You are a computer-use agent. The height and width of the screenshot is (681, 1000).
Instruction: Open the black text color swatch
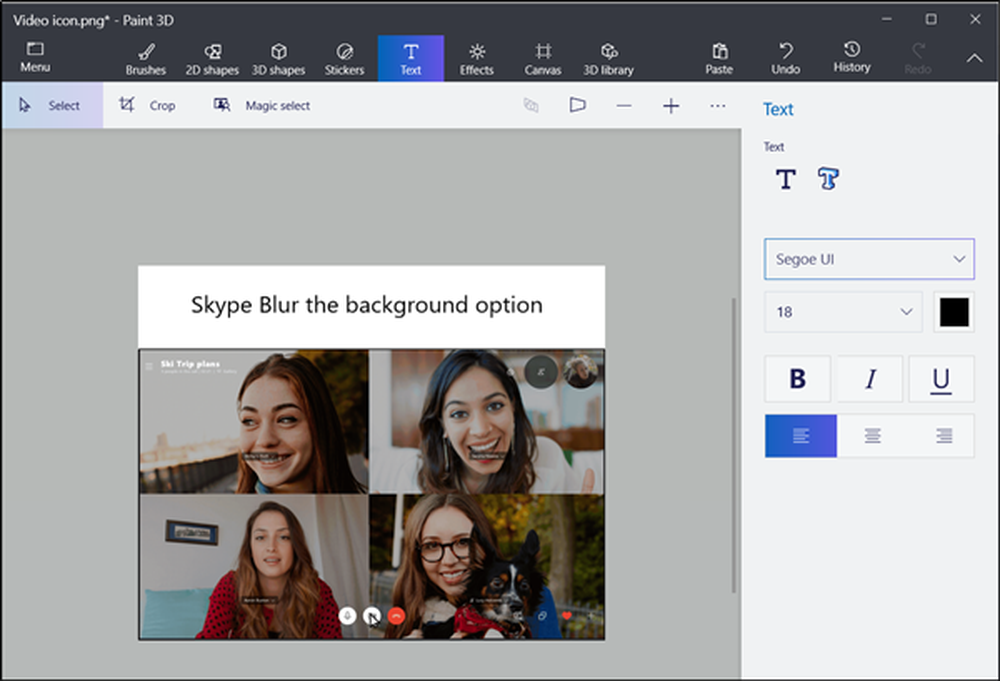(954, 312)
